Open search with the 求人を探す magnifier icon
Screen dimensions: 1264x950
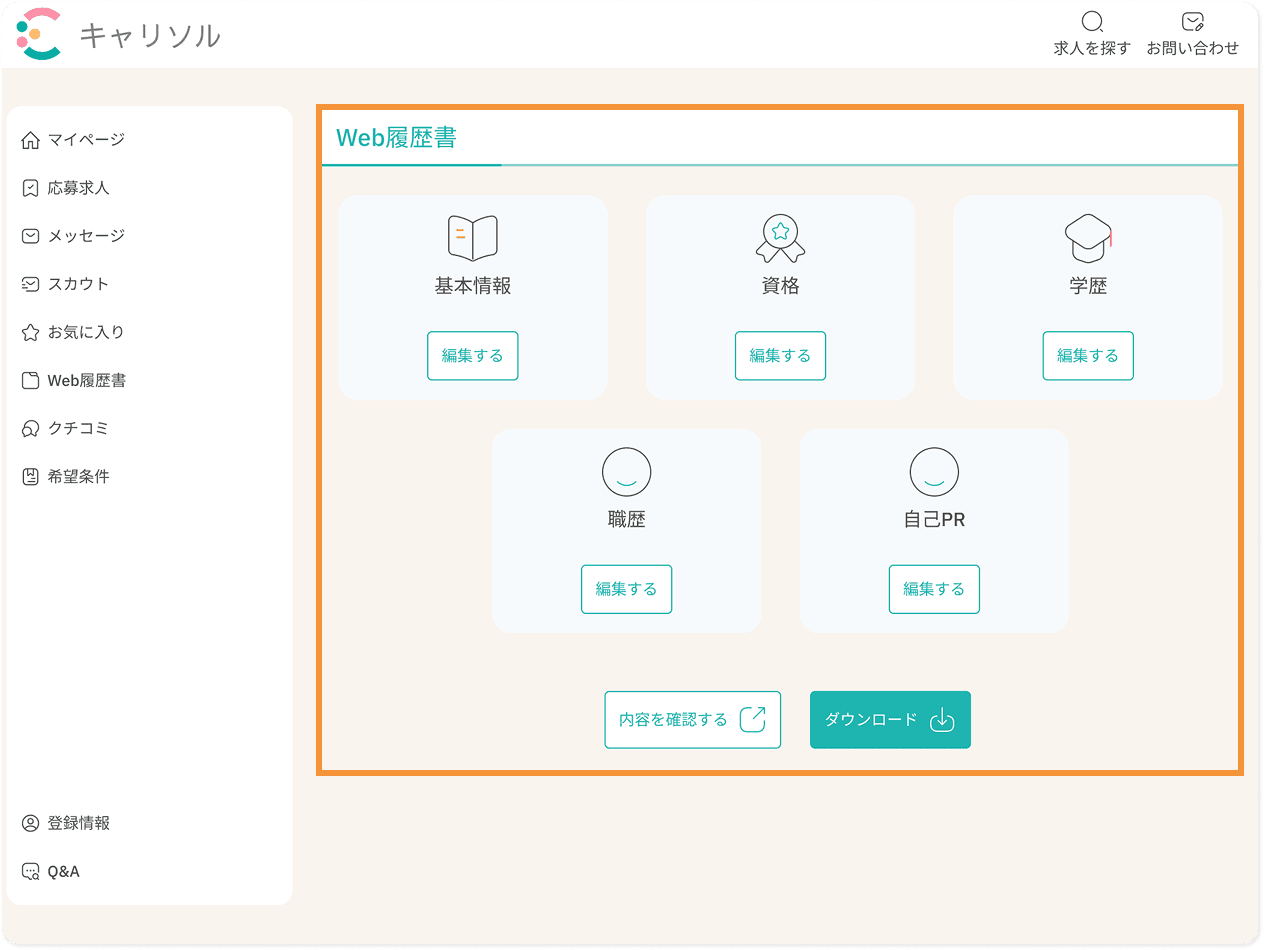pos(1092,21)
